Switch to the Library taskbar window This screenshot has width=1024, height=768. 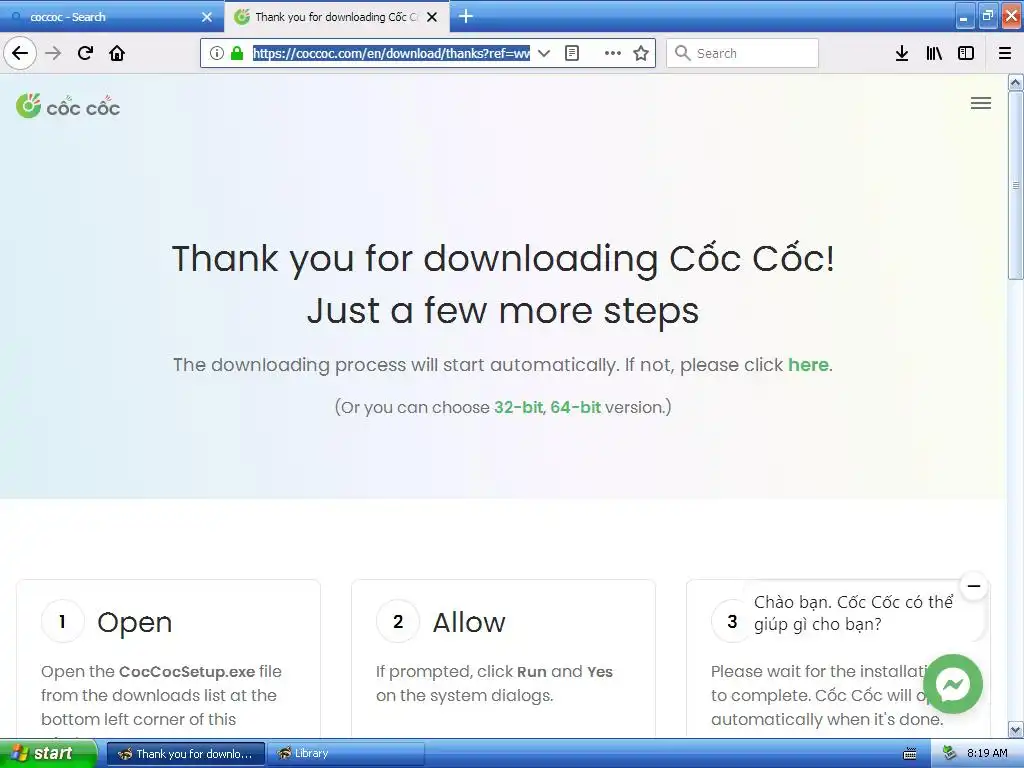tap(345, 754)
